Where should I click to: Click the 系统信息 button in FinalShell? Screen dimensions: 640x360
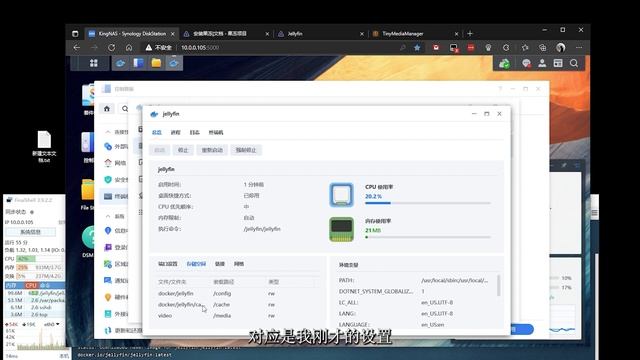point(31,232)
